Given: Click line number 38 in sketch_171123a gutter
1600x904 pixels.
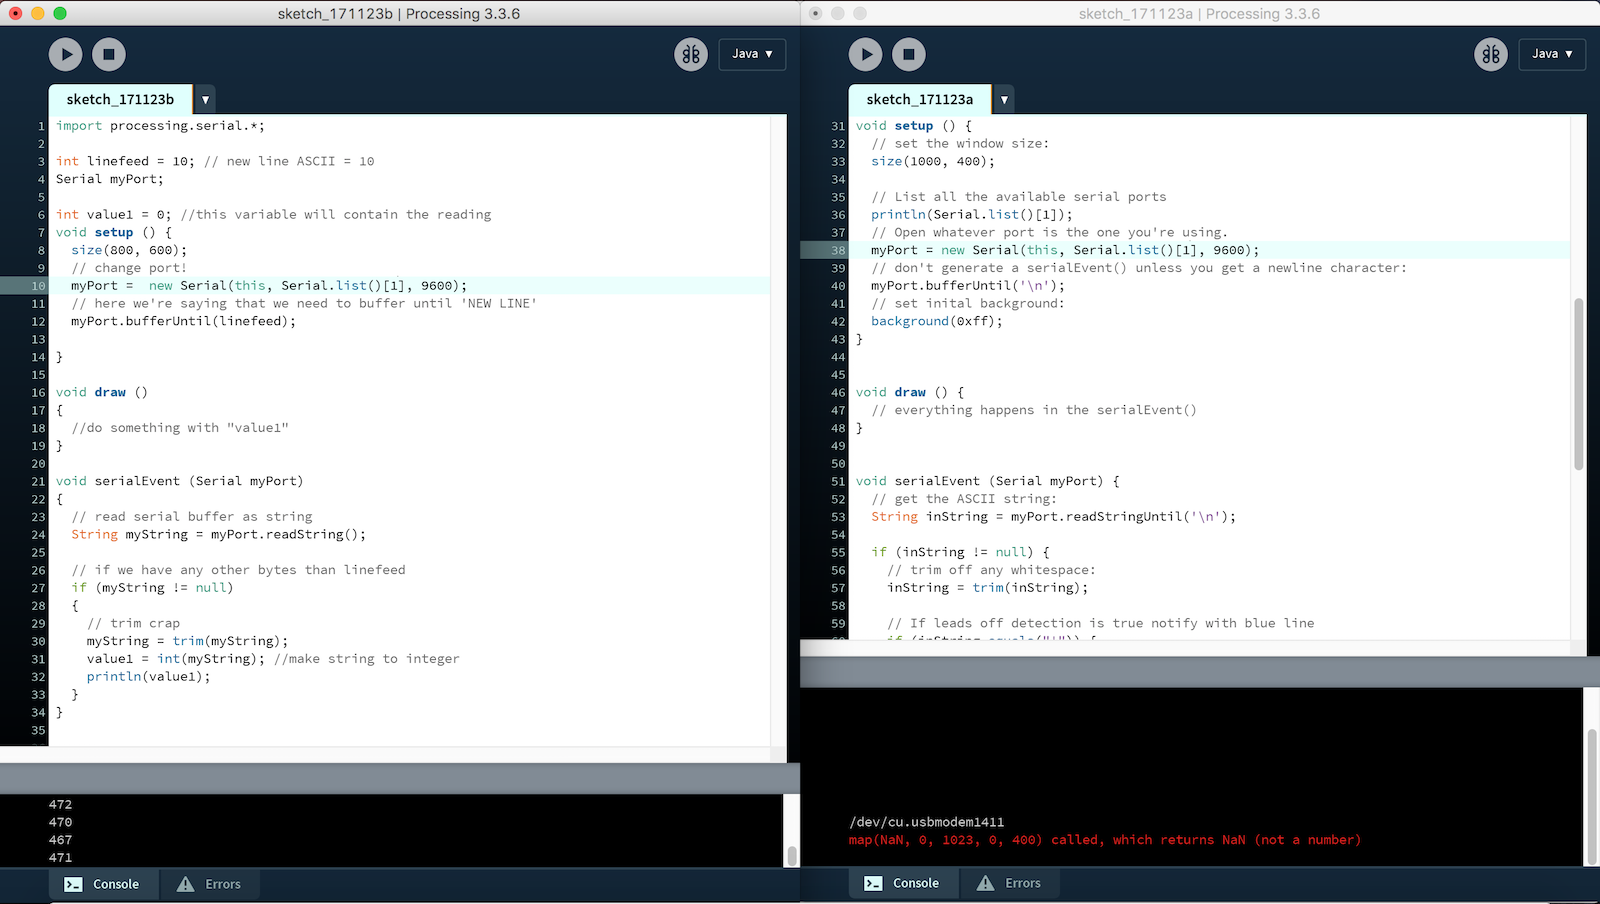Looking at the screenshot, I should [838, 250].
